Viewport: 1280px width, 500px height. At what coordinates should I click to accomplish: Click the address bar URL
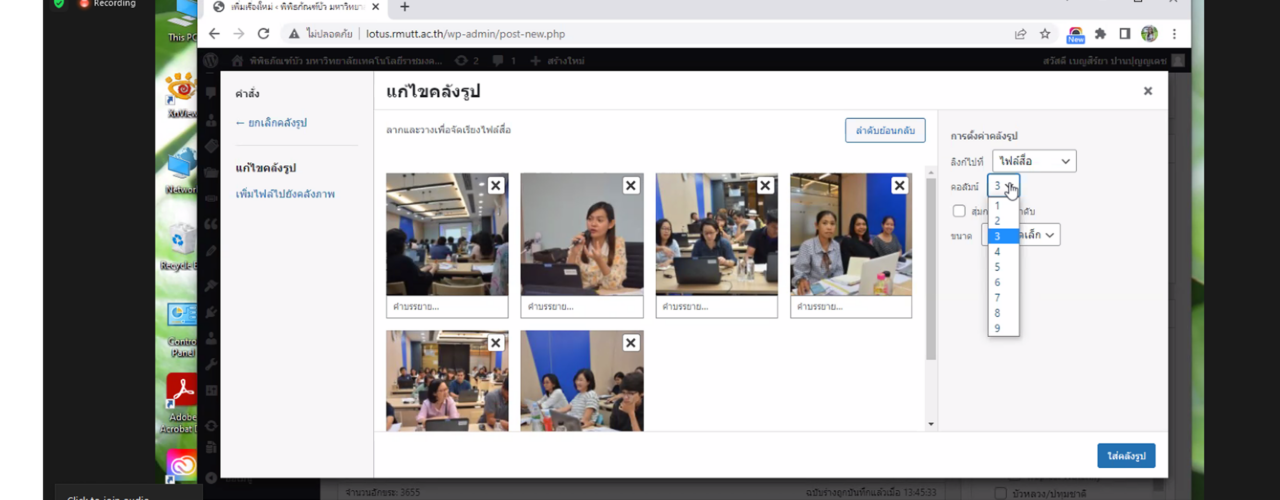pyautogui.click(x=465, y=33)
